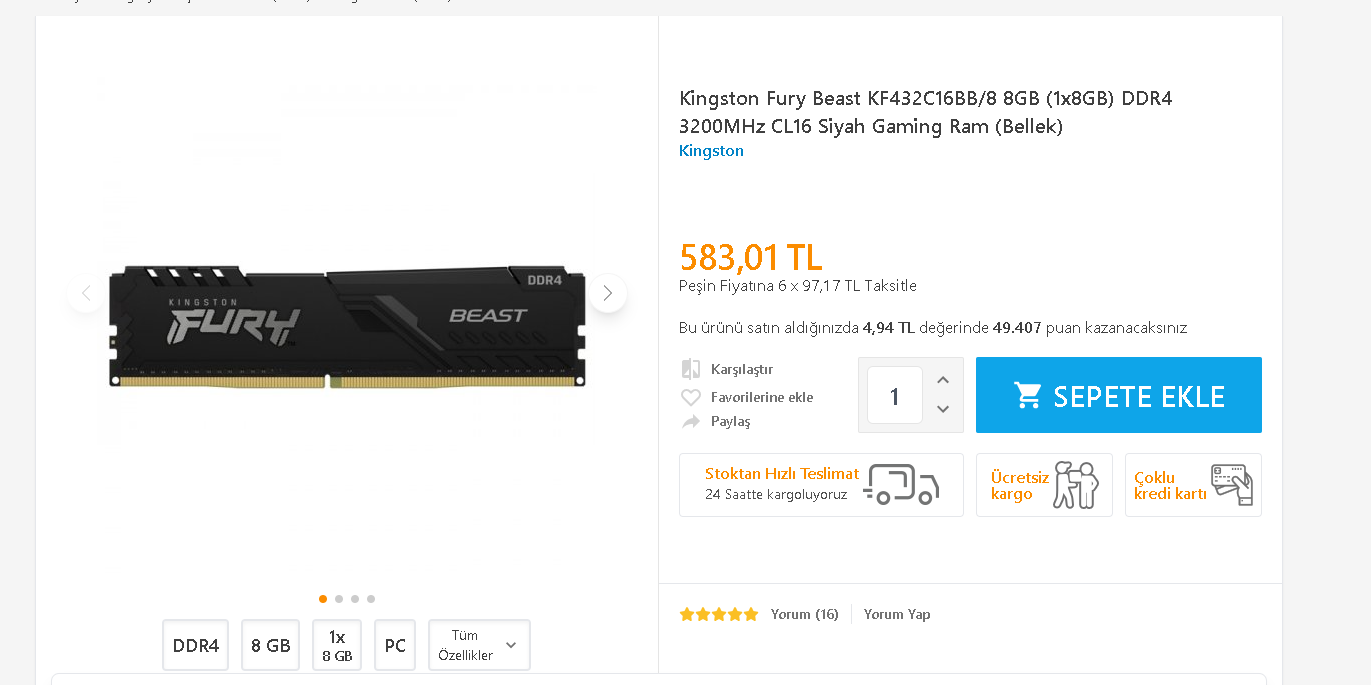Open Yorum (16) reviews link
Screen dimensions: 1371x685
(x=804, y=614)
